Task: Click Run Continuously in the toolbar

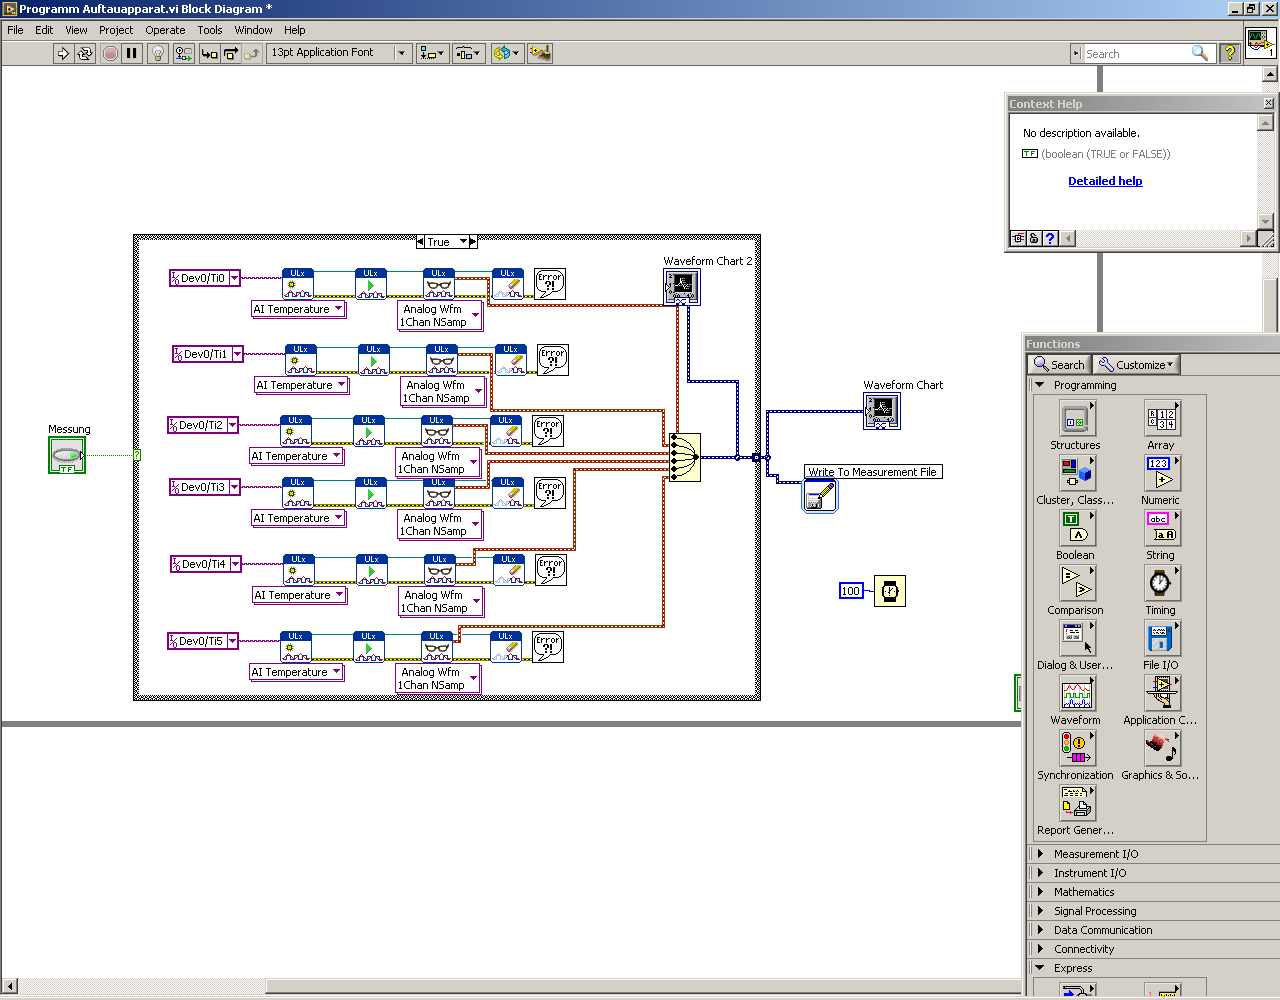Action: click(85, 53)
